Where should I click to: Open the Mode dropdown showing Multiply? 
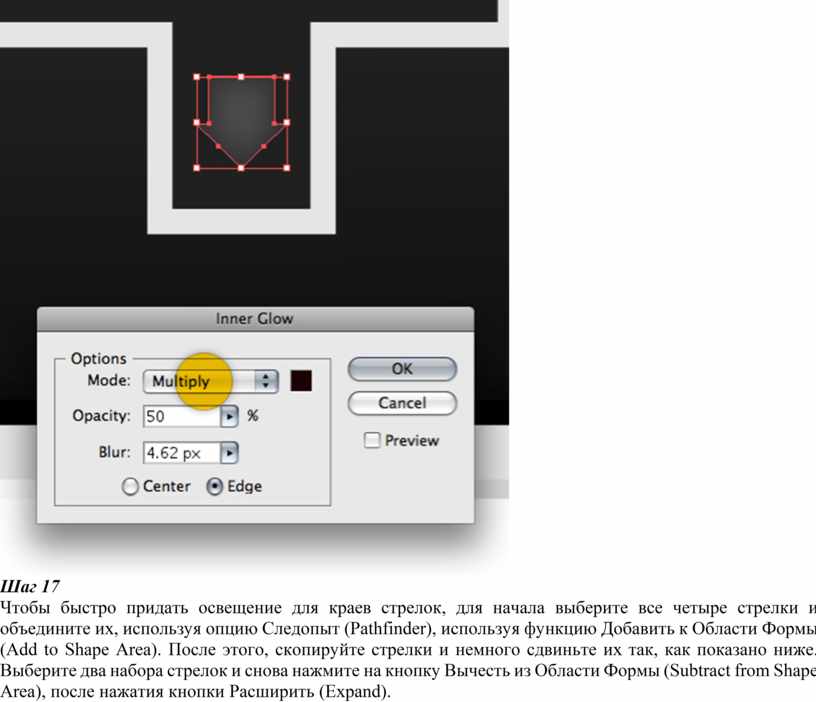(x=211, y=381)
